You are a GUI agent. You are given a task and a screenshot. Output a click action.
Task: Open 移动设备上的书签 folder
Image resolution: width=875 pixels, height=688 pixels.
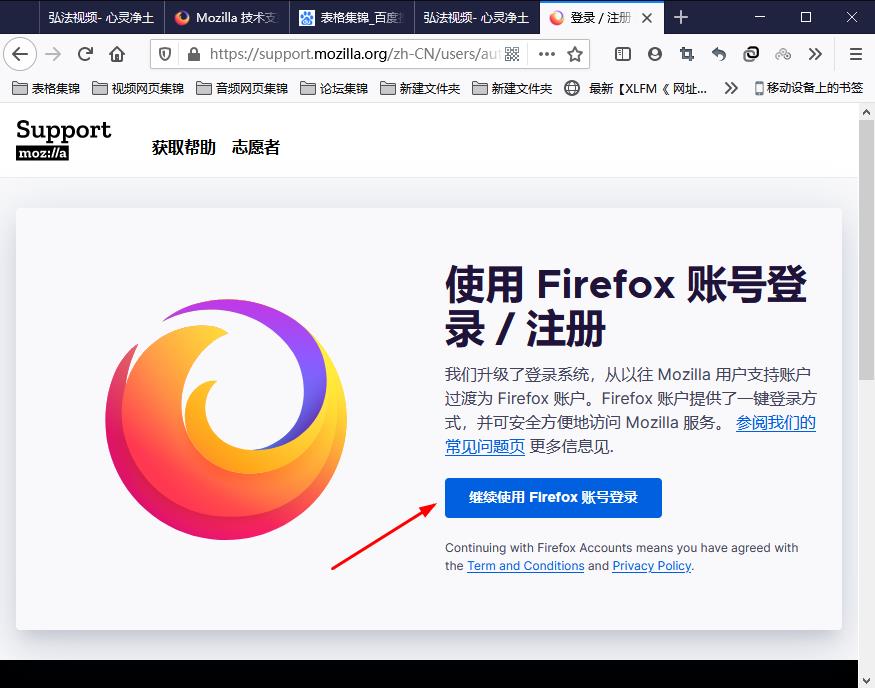point(809,88)
